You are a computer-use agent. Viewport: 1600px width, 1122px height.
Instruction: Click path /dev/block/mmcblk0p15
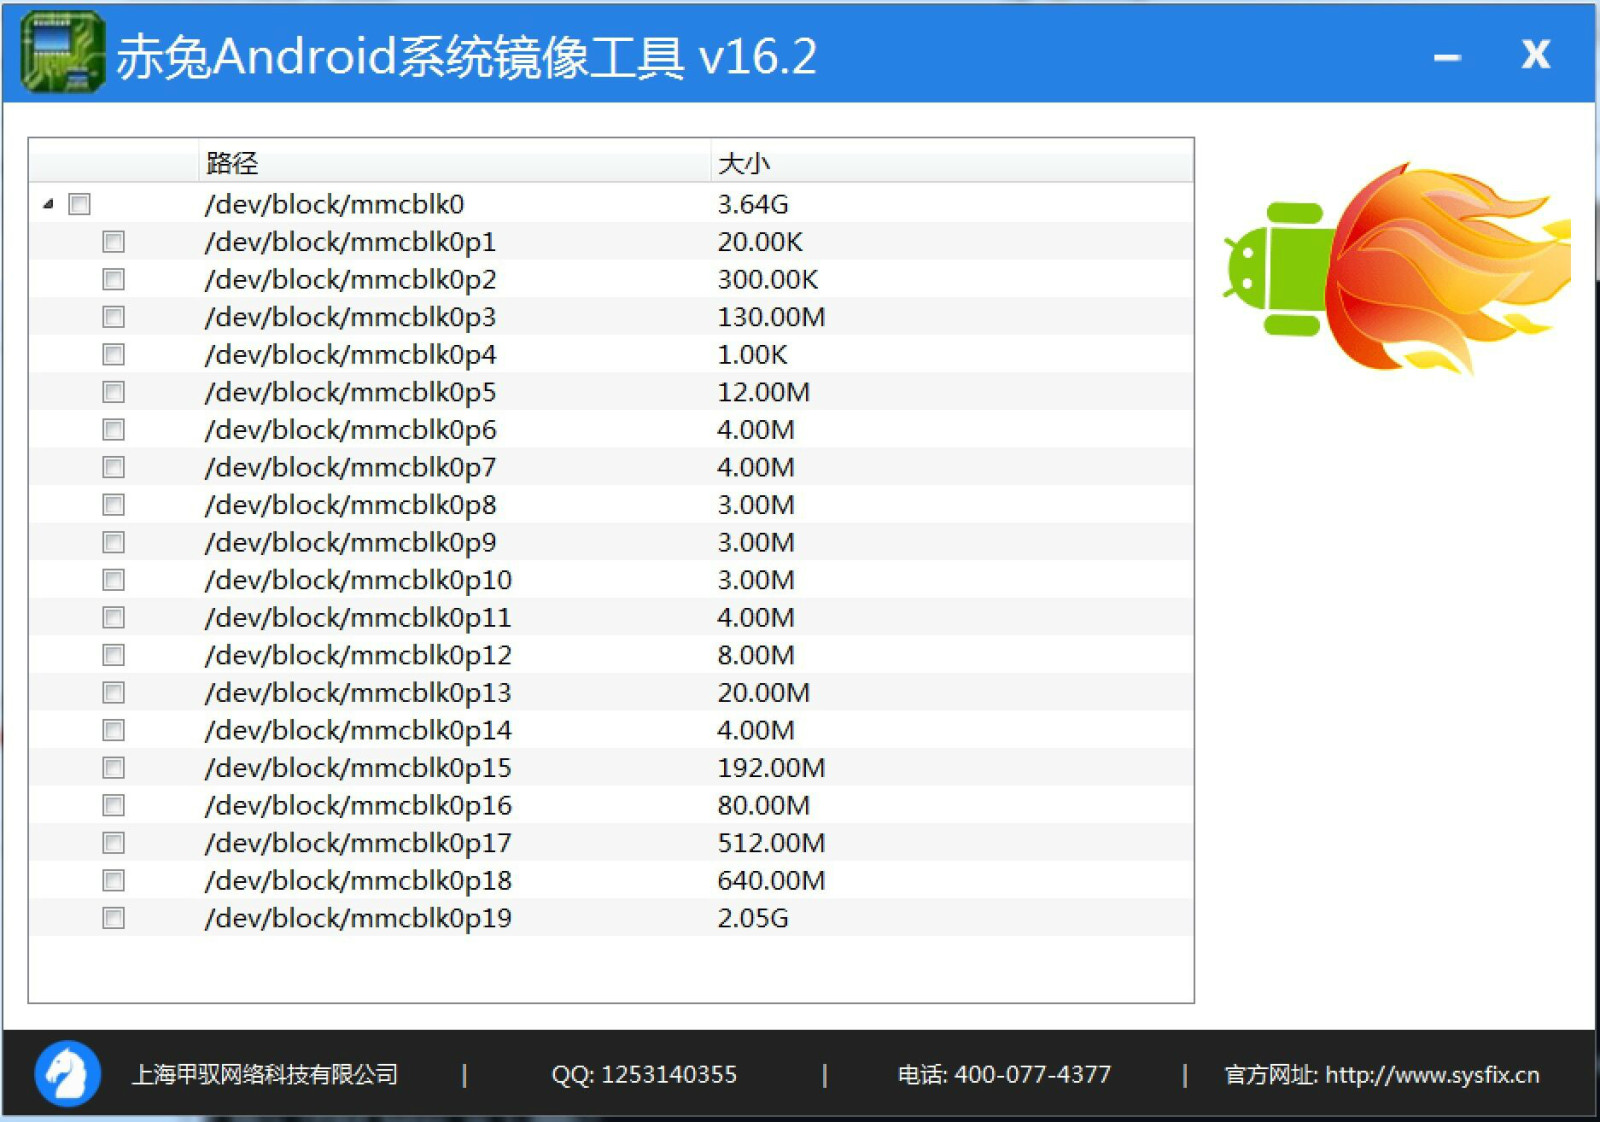pos(358,768)
